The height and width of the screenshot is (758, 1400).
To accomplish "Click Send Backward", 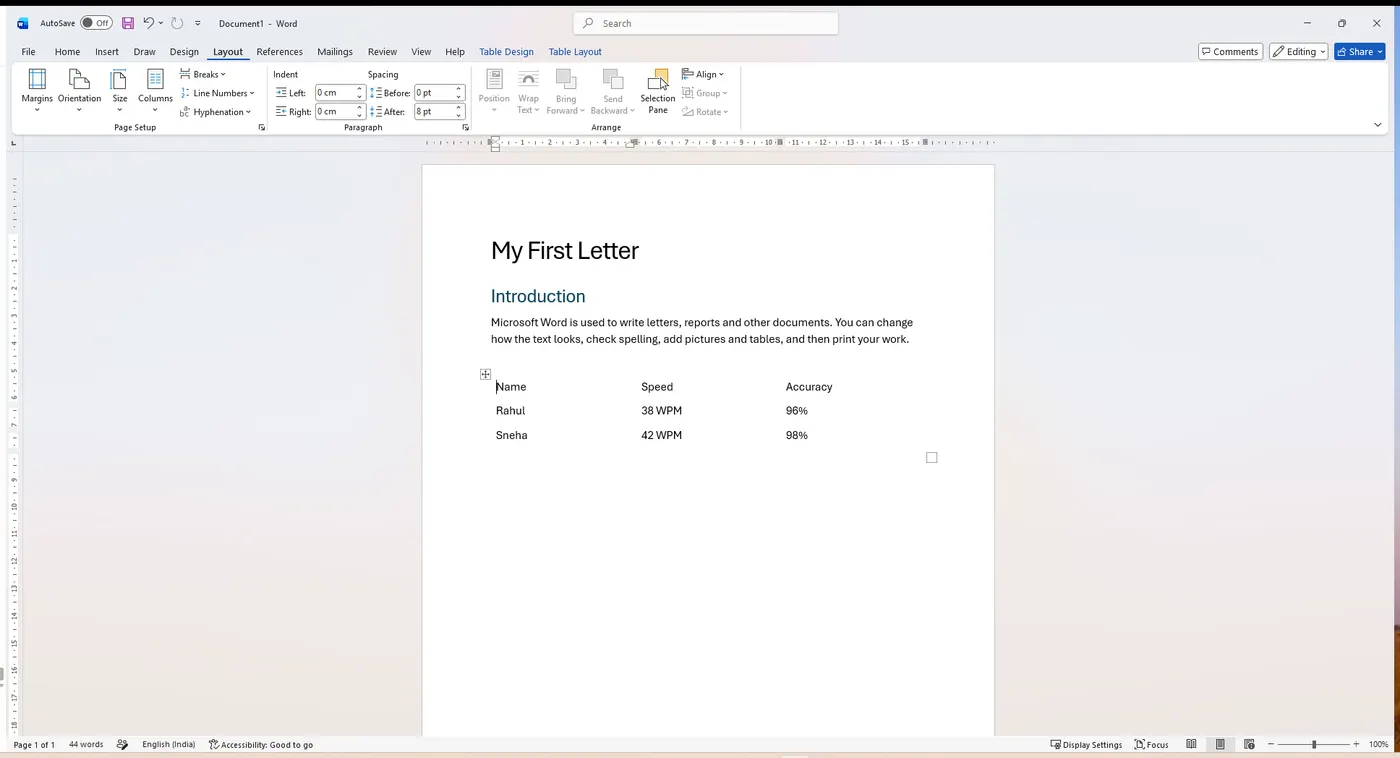I will (x=613, y=91).
